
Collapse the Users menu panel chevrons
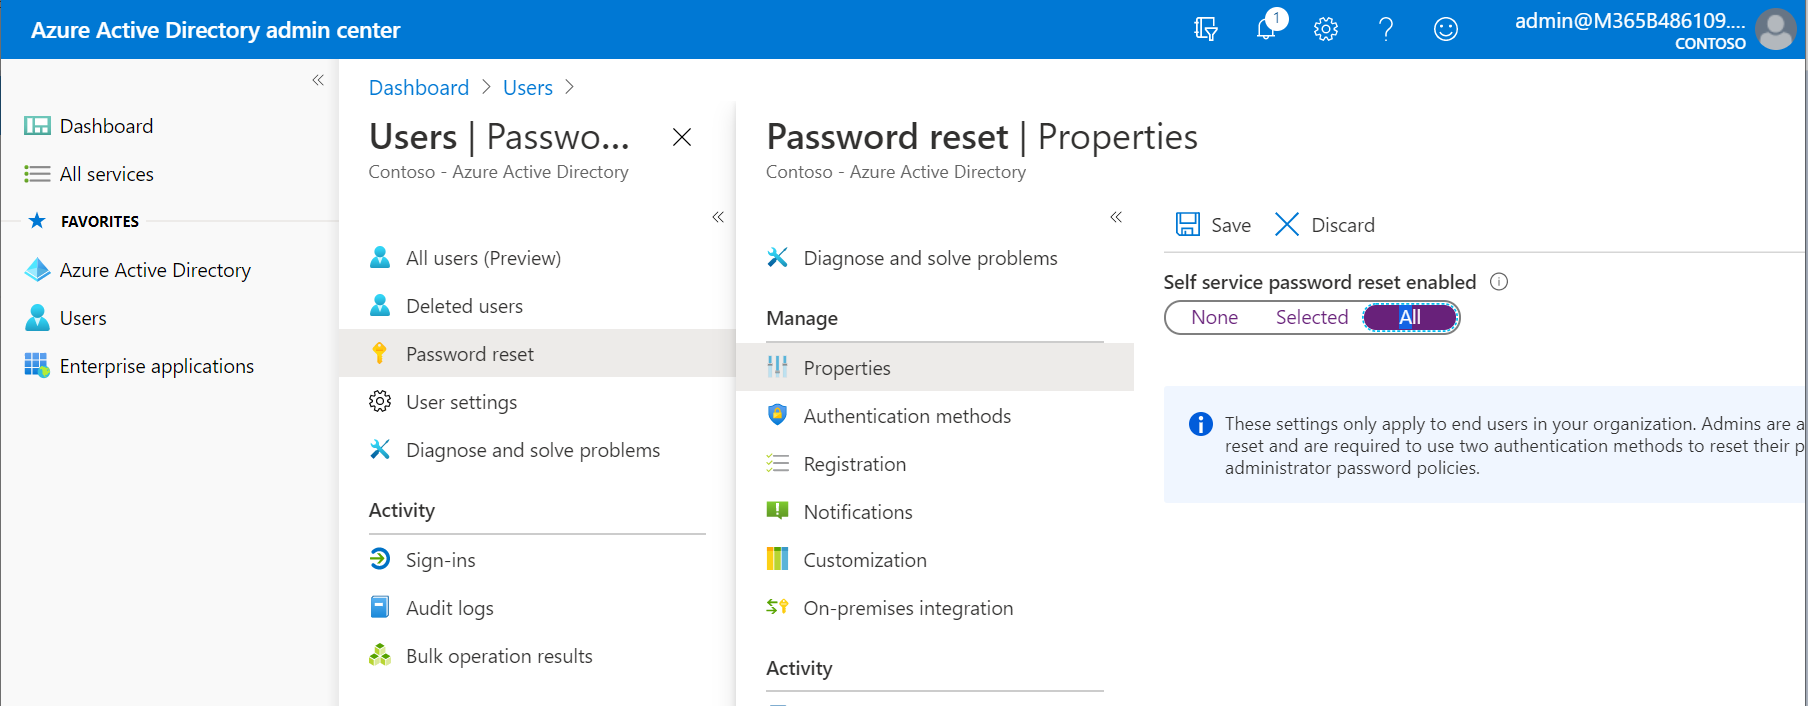point(718,217)
